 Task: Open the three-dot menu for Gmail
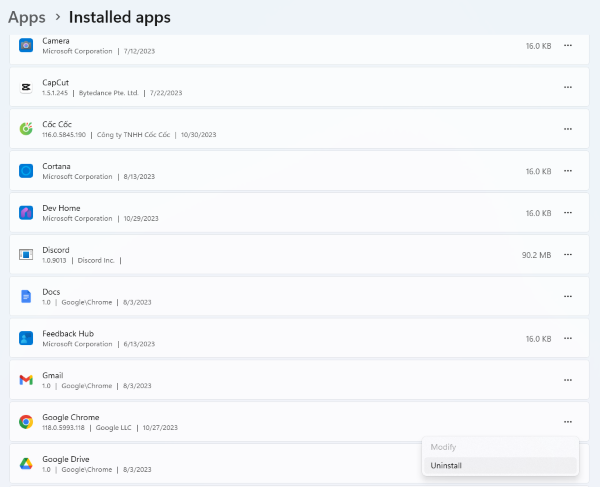click(568, 380)
